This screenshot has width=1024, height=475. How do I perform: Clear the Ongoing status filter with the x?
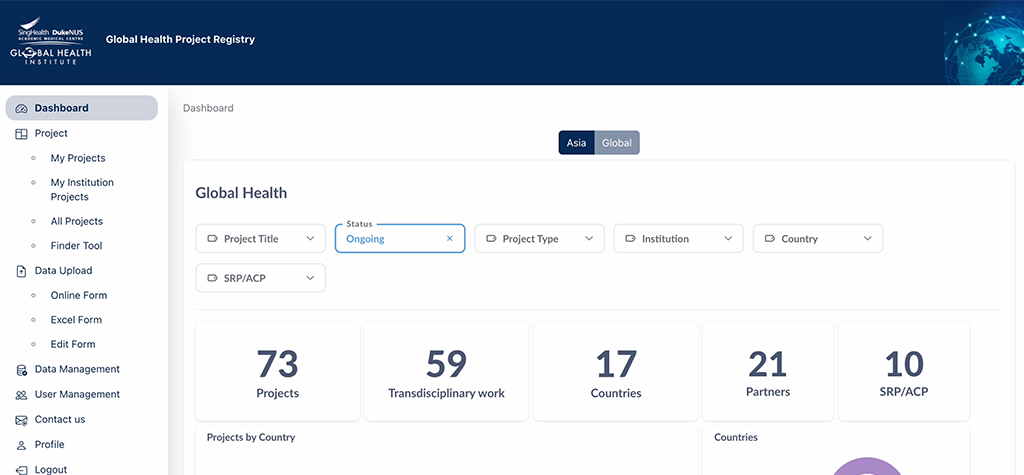click(x=449, y=238)
